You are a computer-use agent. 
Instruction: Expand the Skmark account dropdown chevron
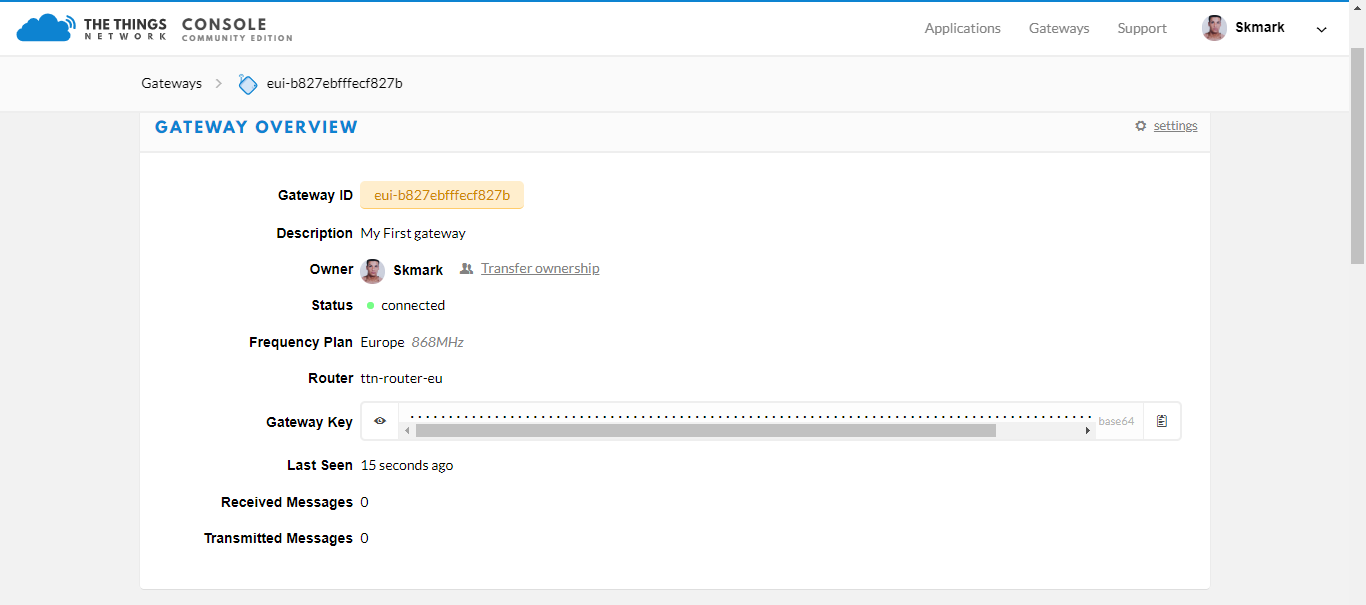coord(1321,29)
